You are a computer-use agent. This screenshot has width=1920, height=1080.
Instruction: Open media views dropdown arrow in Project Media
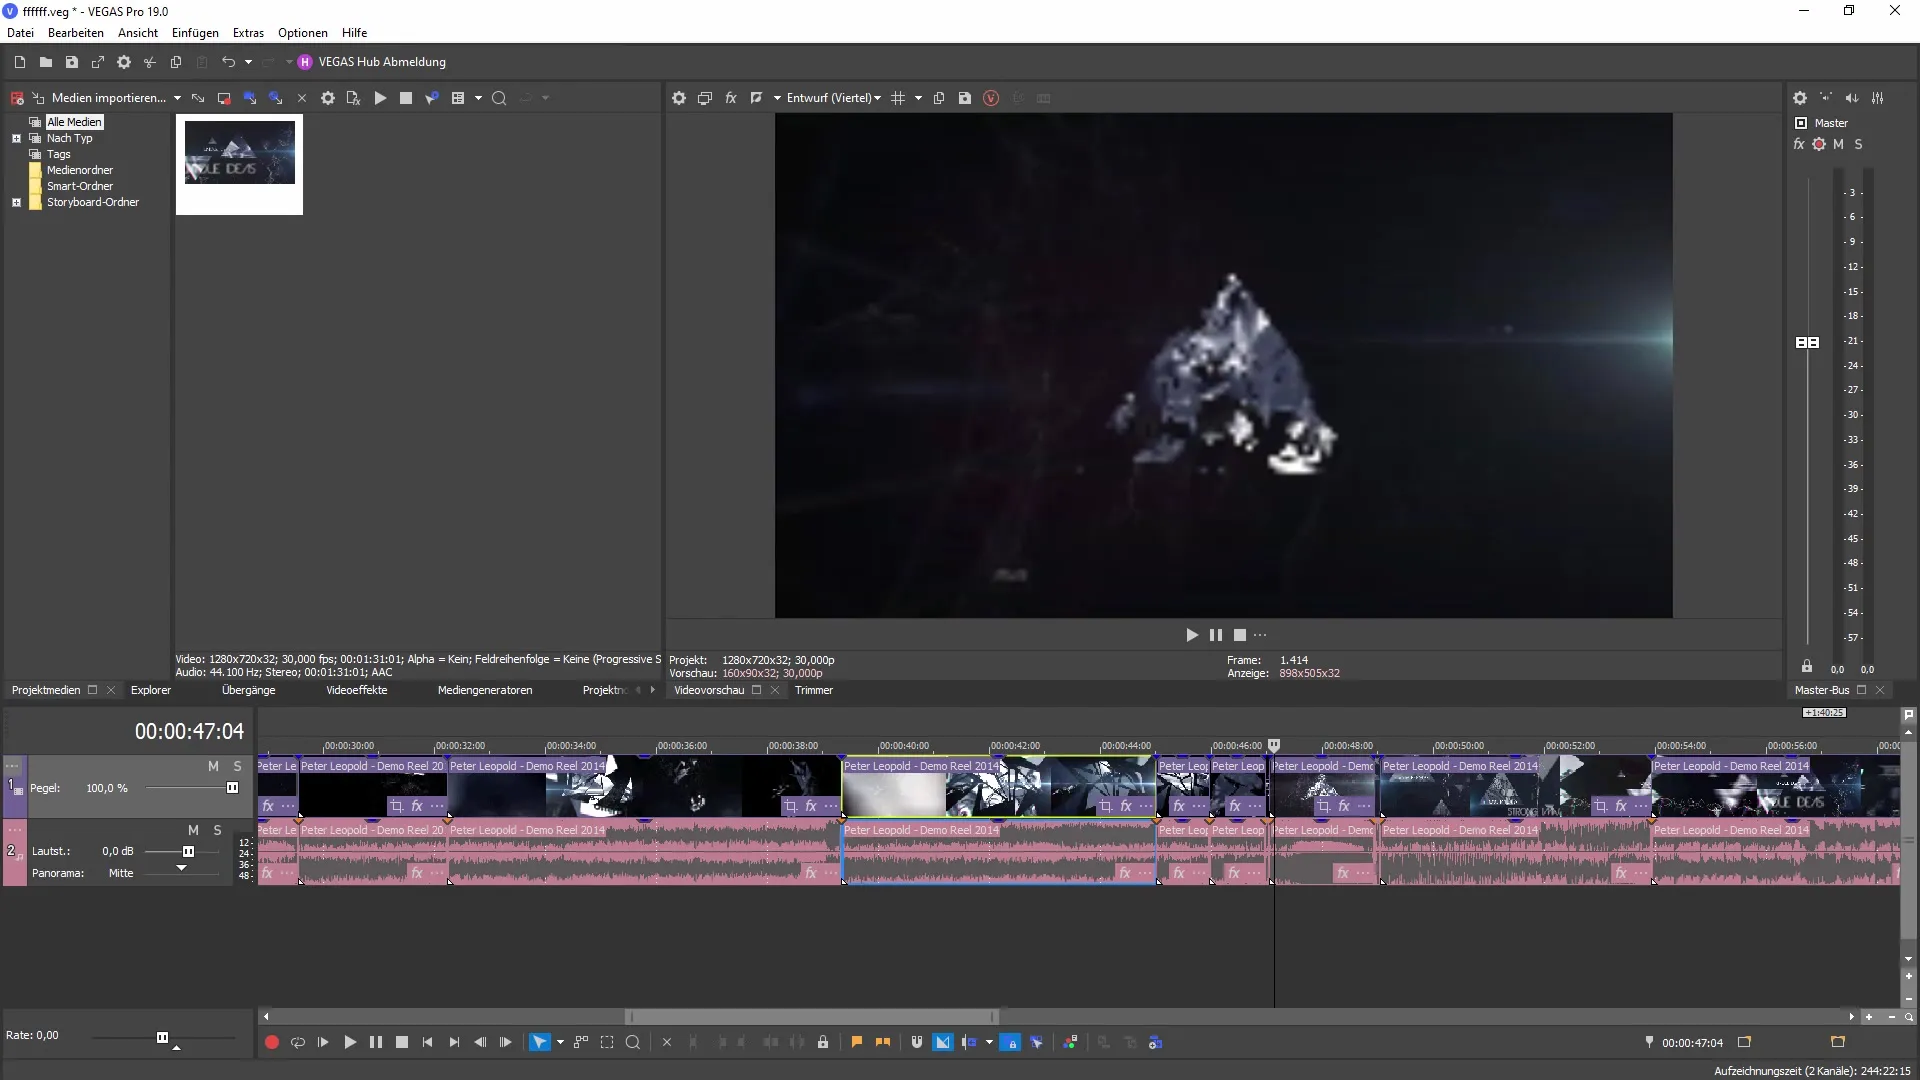478,98
